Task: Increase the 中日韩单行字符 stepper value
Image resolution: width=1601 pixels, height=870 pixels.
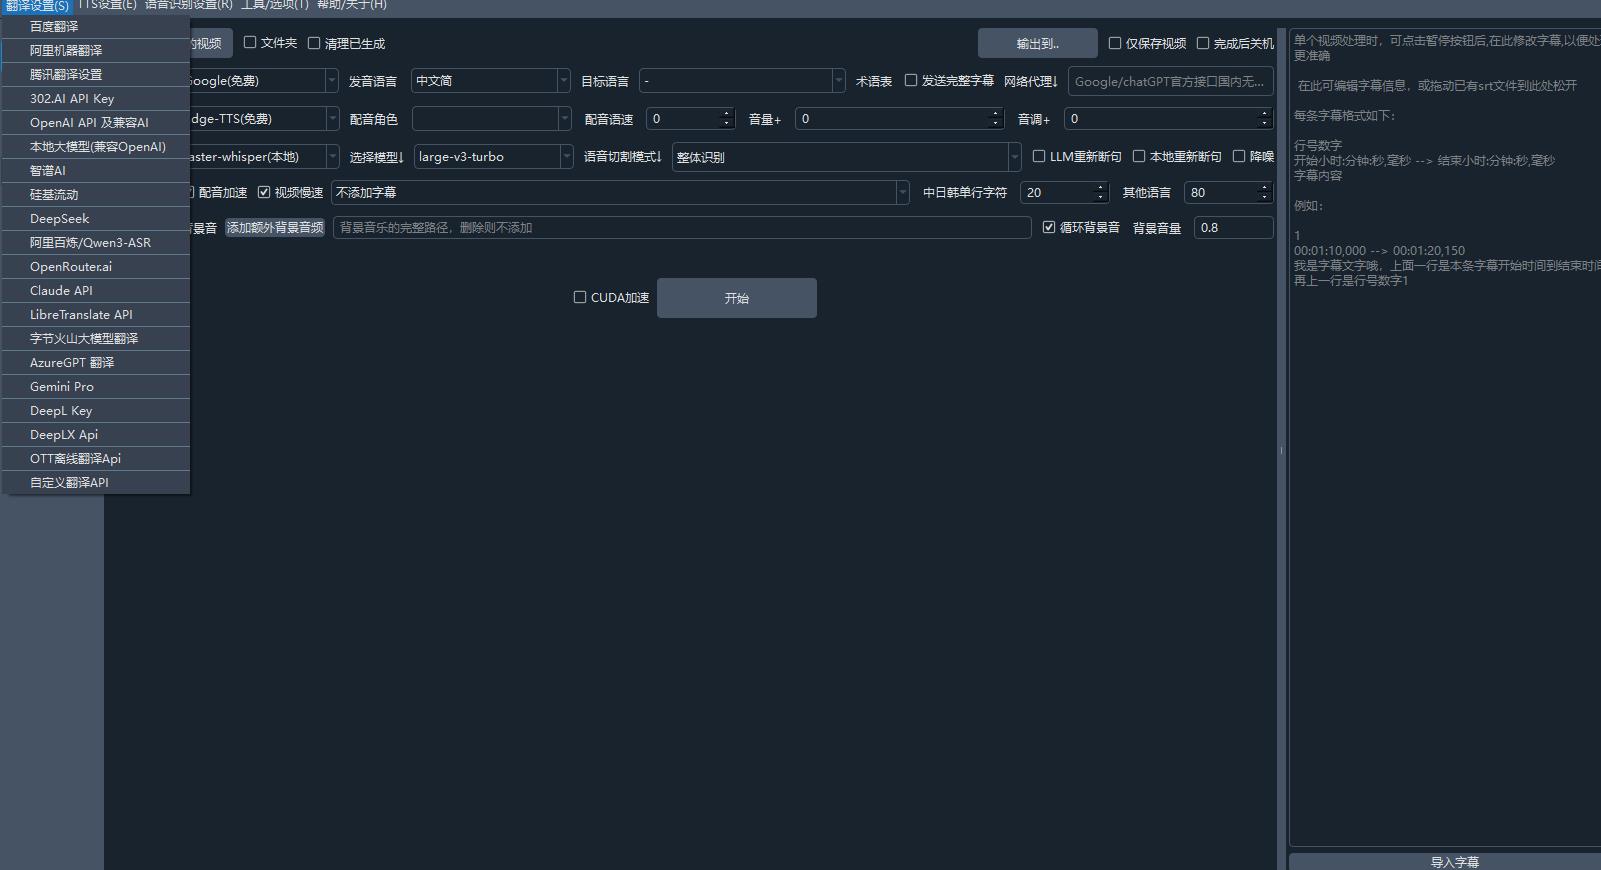Action: 1101,188
